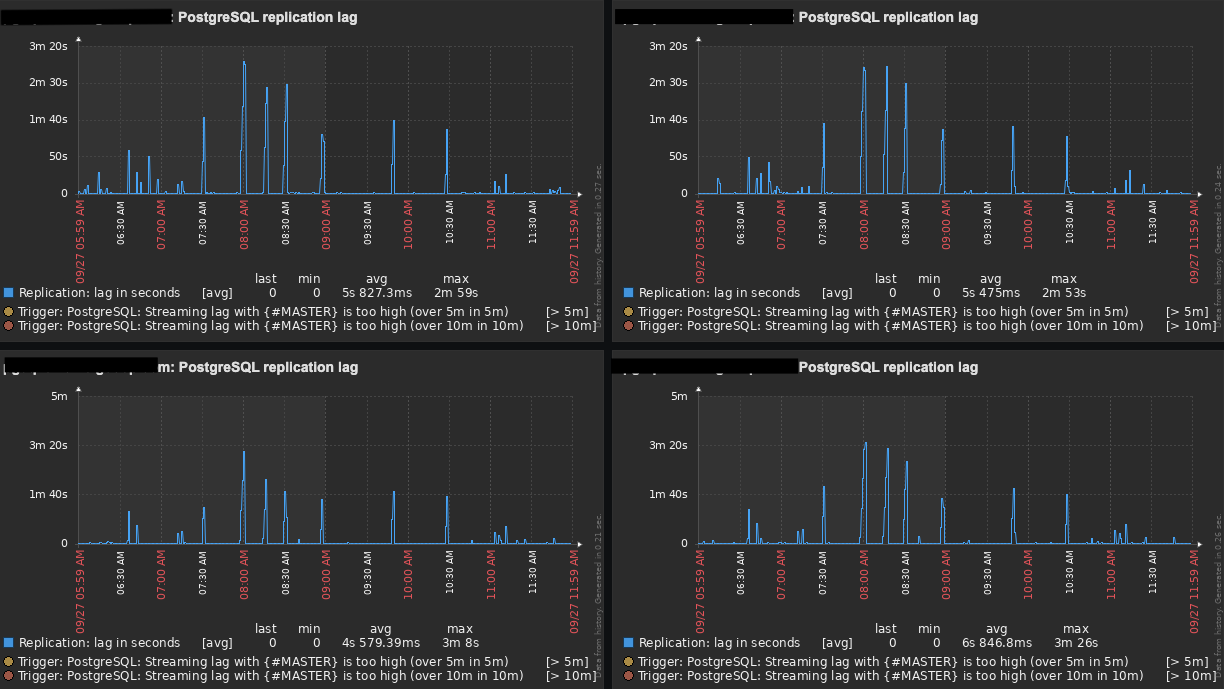Click red 10m trigger circle under max 2m 59s
This screenshot has width=1224, height=689.
(9, 325)
